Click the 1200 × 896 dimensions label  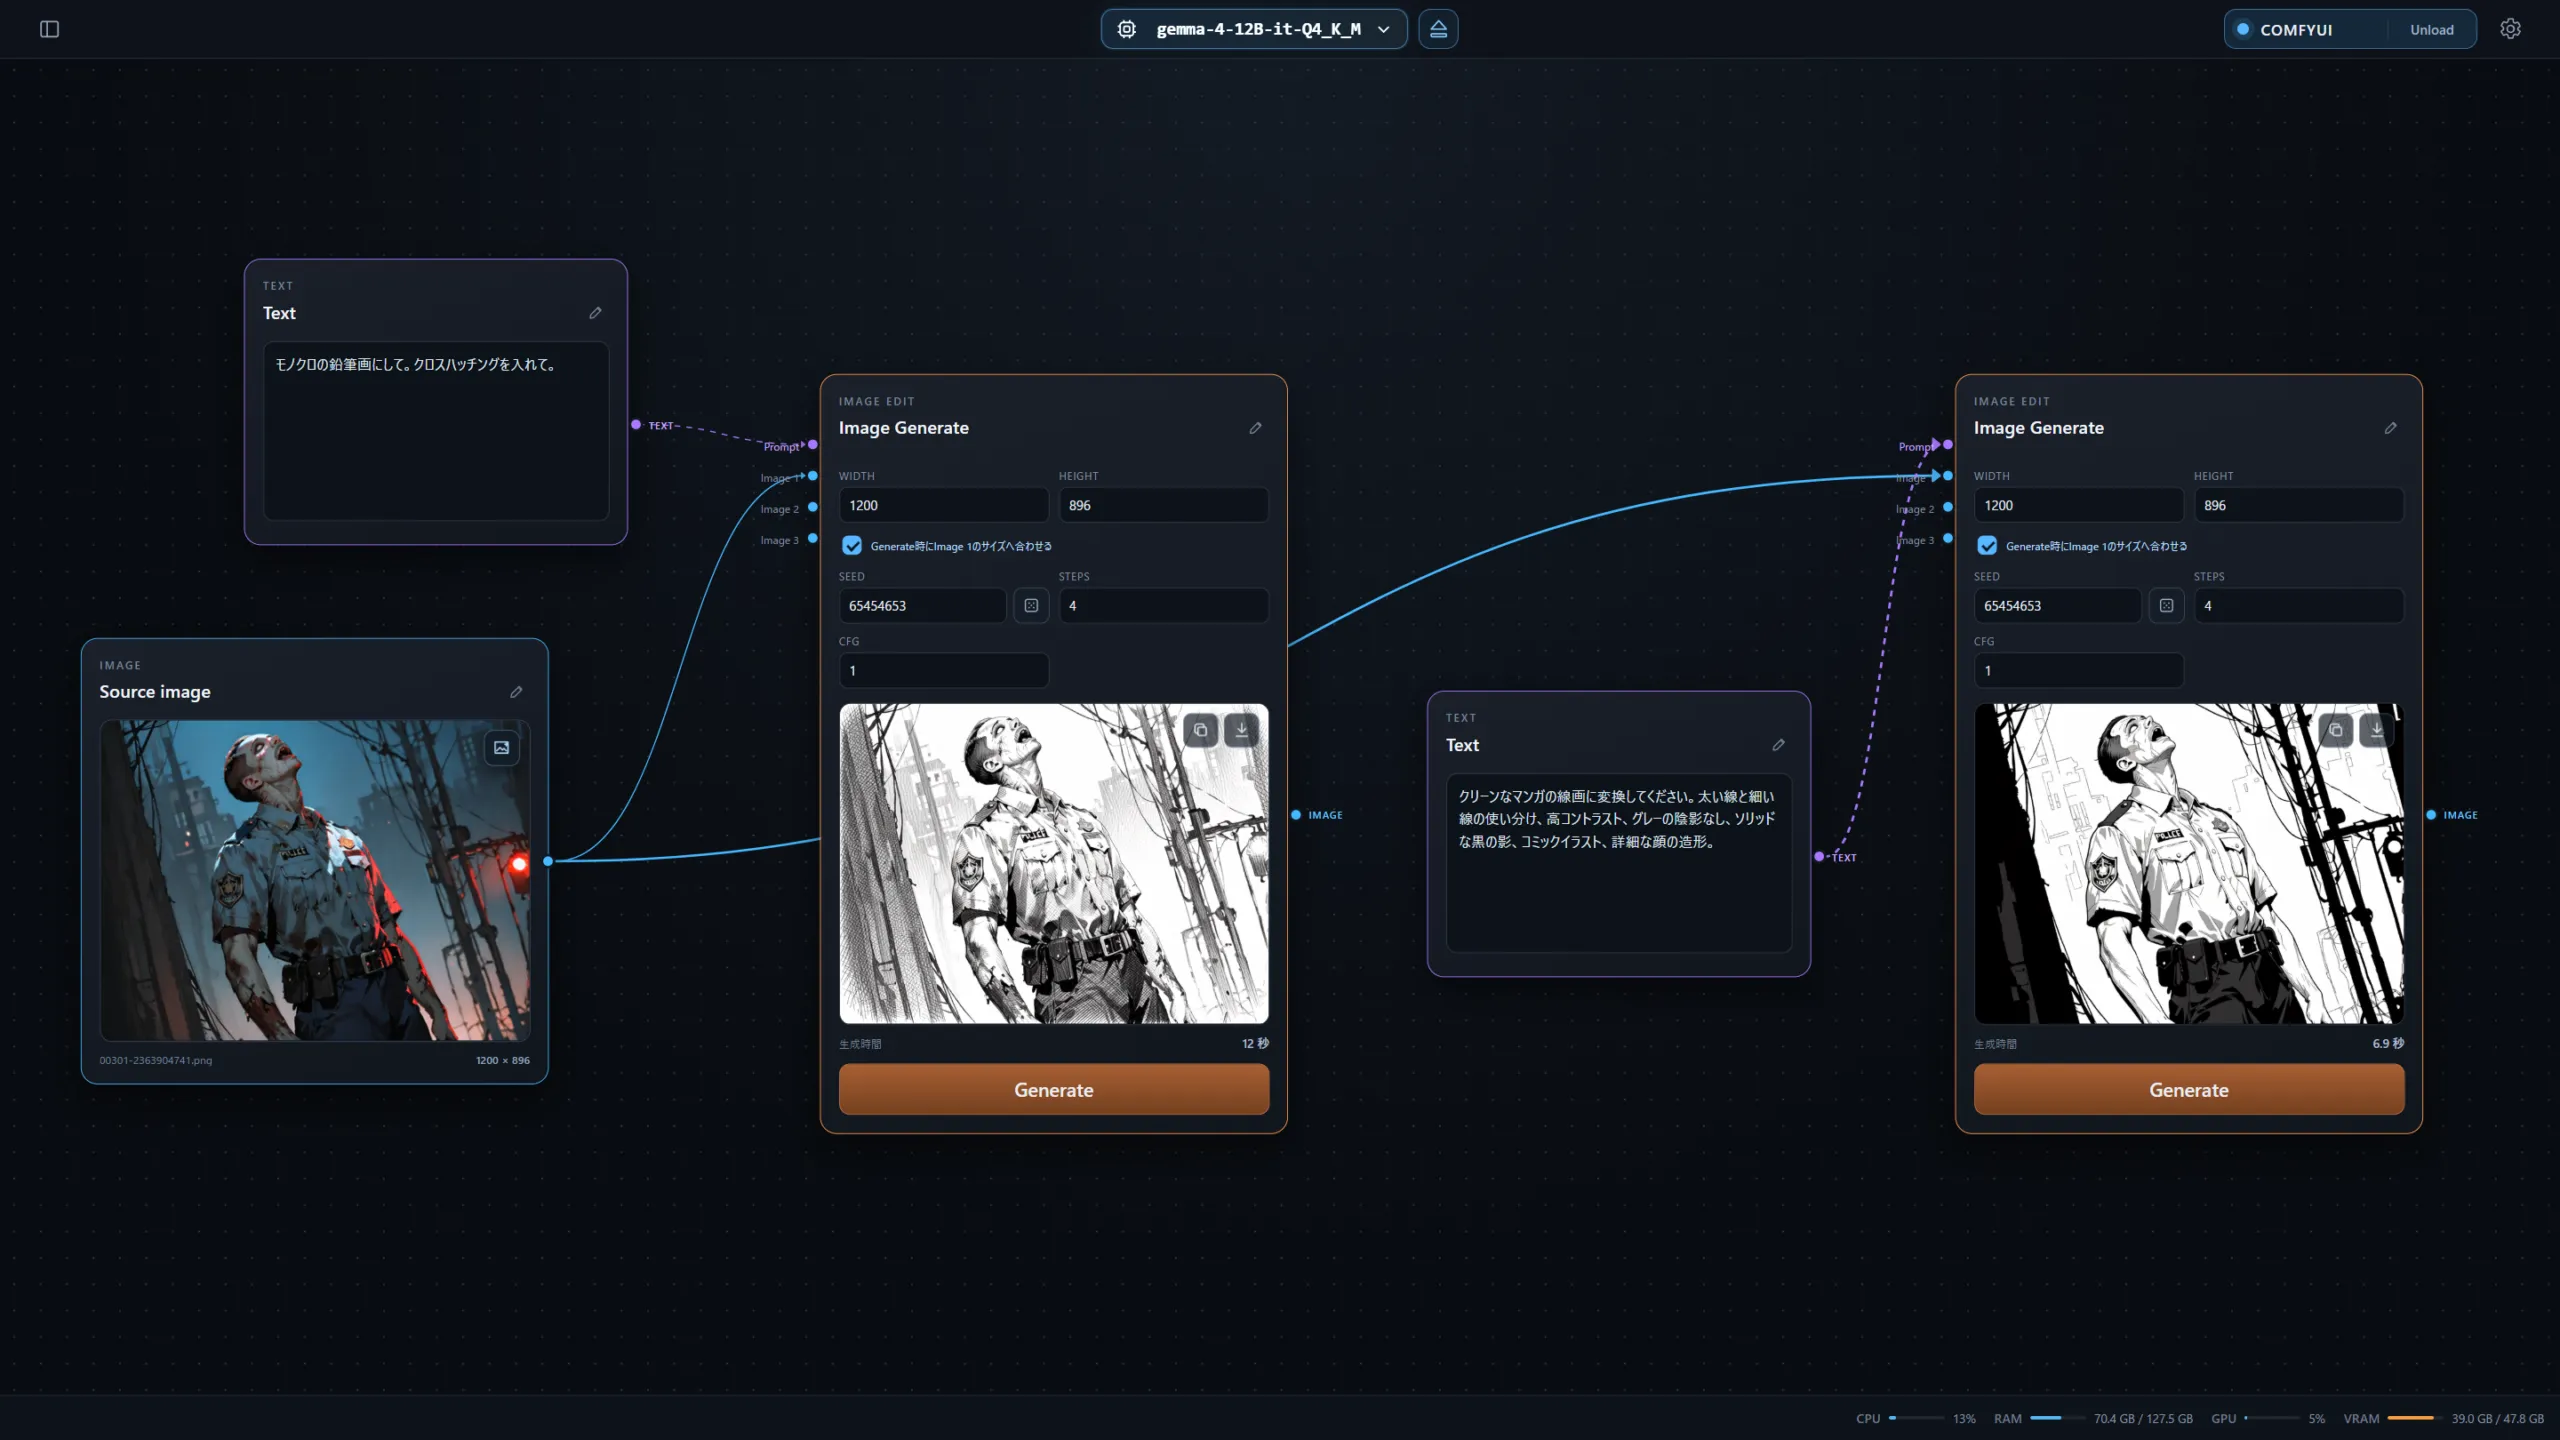pyautogui.click(x=503, y=1060)
